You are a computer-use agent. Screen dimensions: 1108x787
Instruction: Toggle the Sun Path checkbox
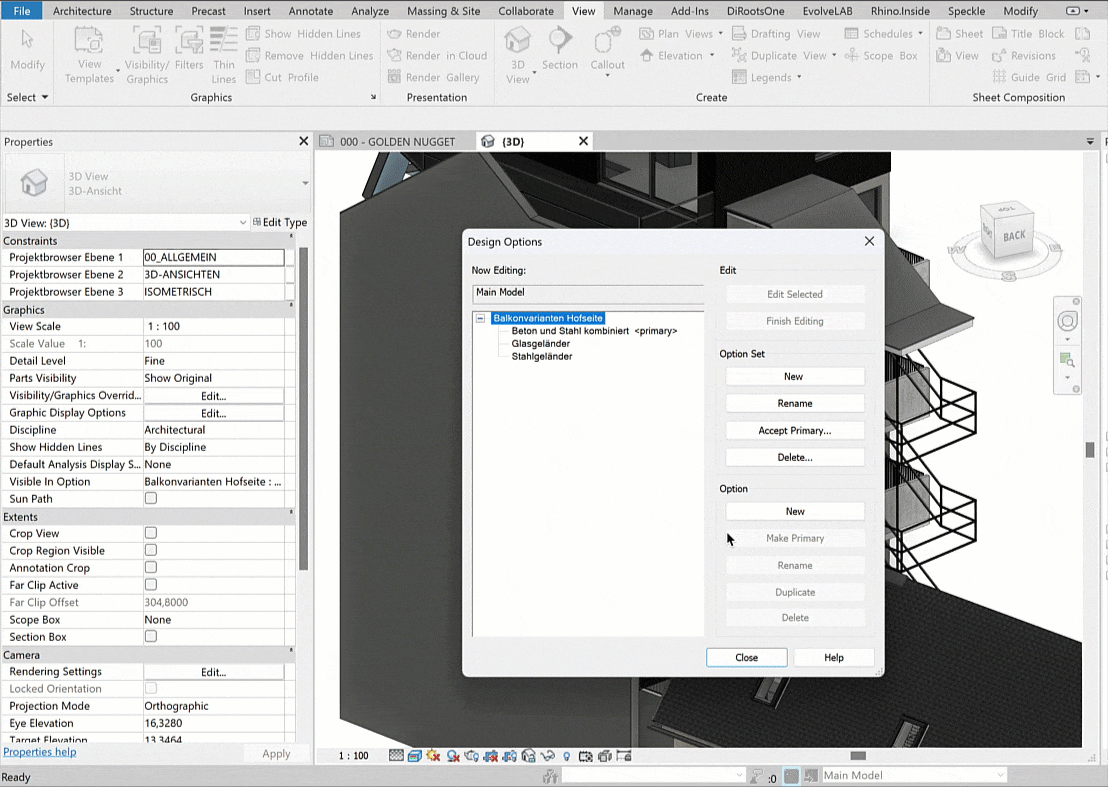coord(151,499)
